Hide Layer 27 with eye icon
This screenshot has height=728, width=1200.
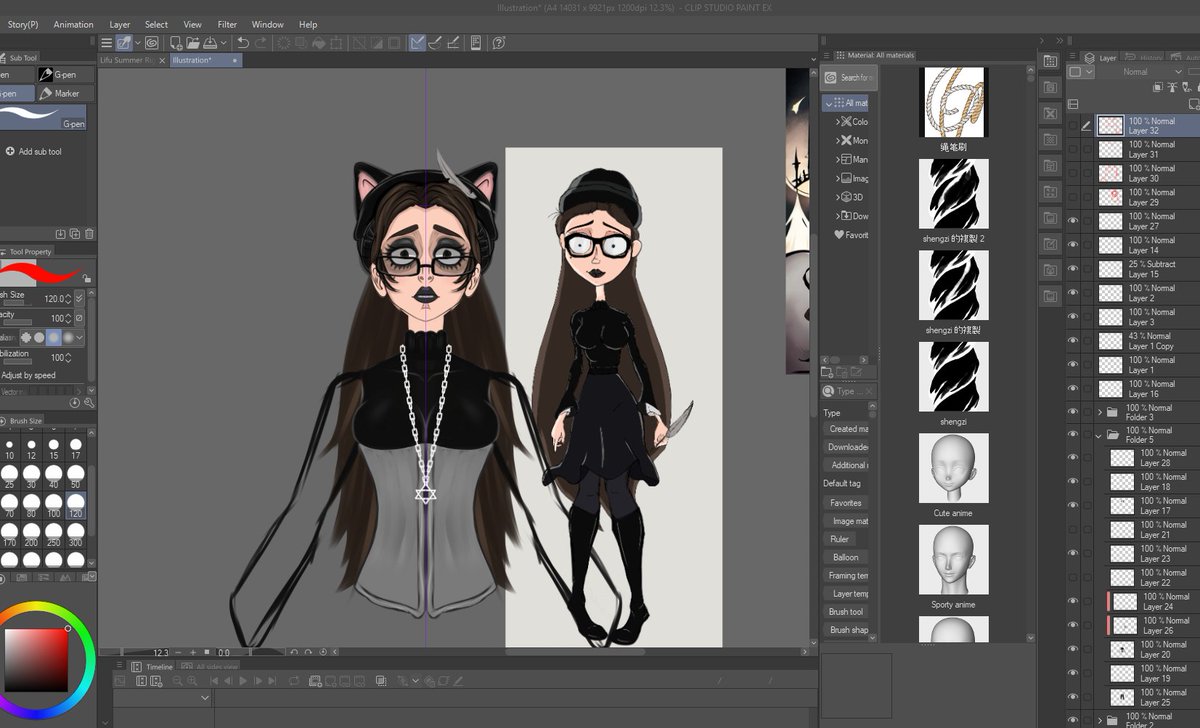[1073, 221]
